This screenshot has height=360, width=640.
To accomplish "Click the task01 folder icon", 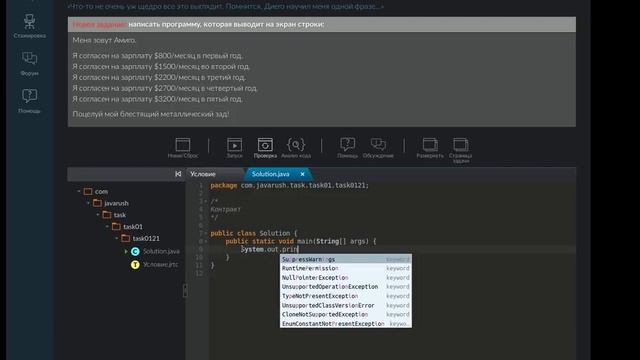I will [x=116, y=226].
